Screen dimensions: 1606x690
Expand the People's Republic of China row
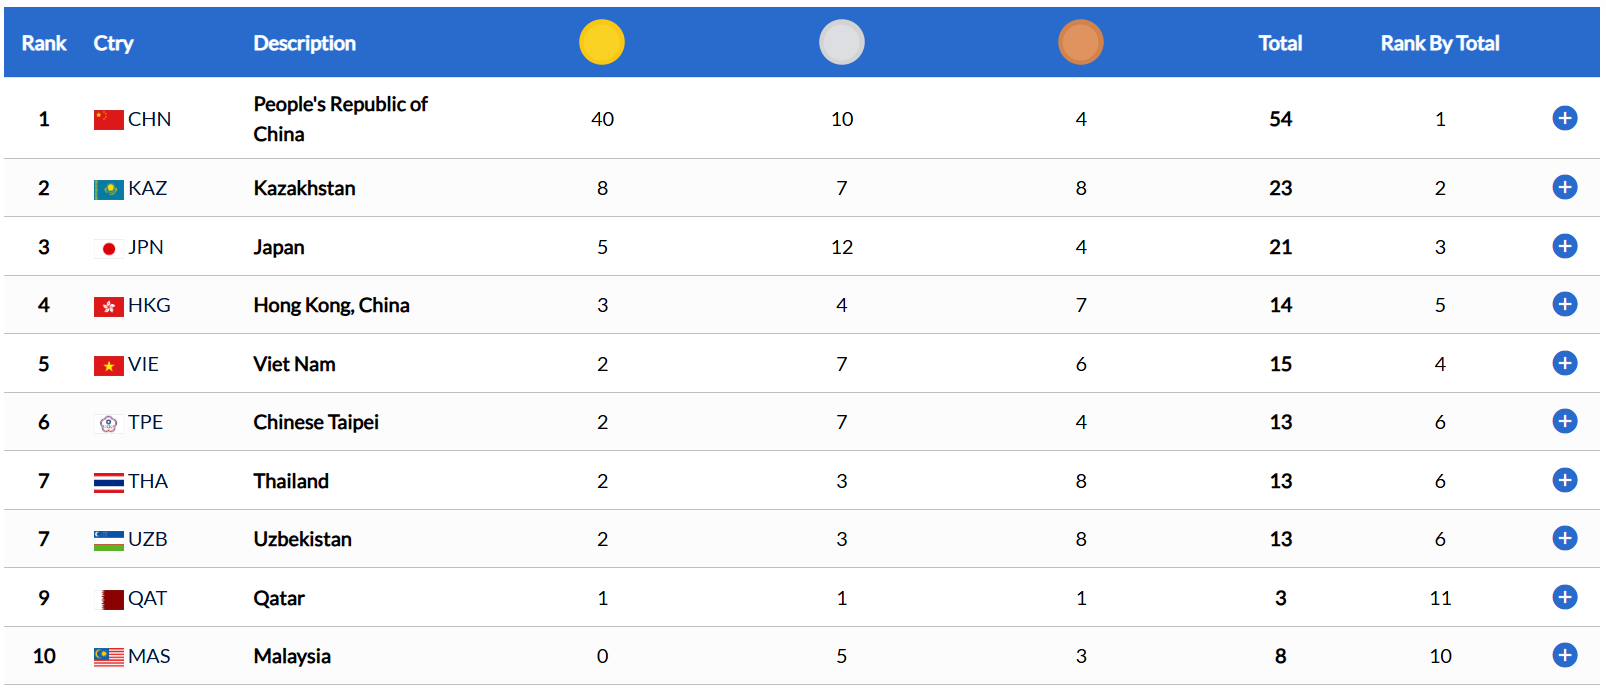click(1564, 118)
